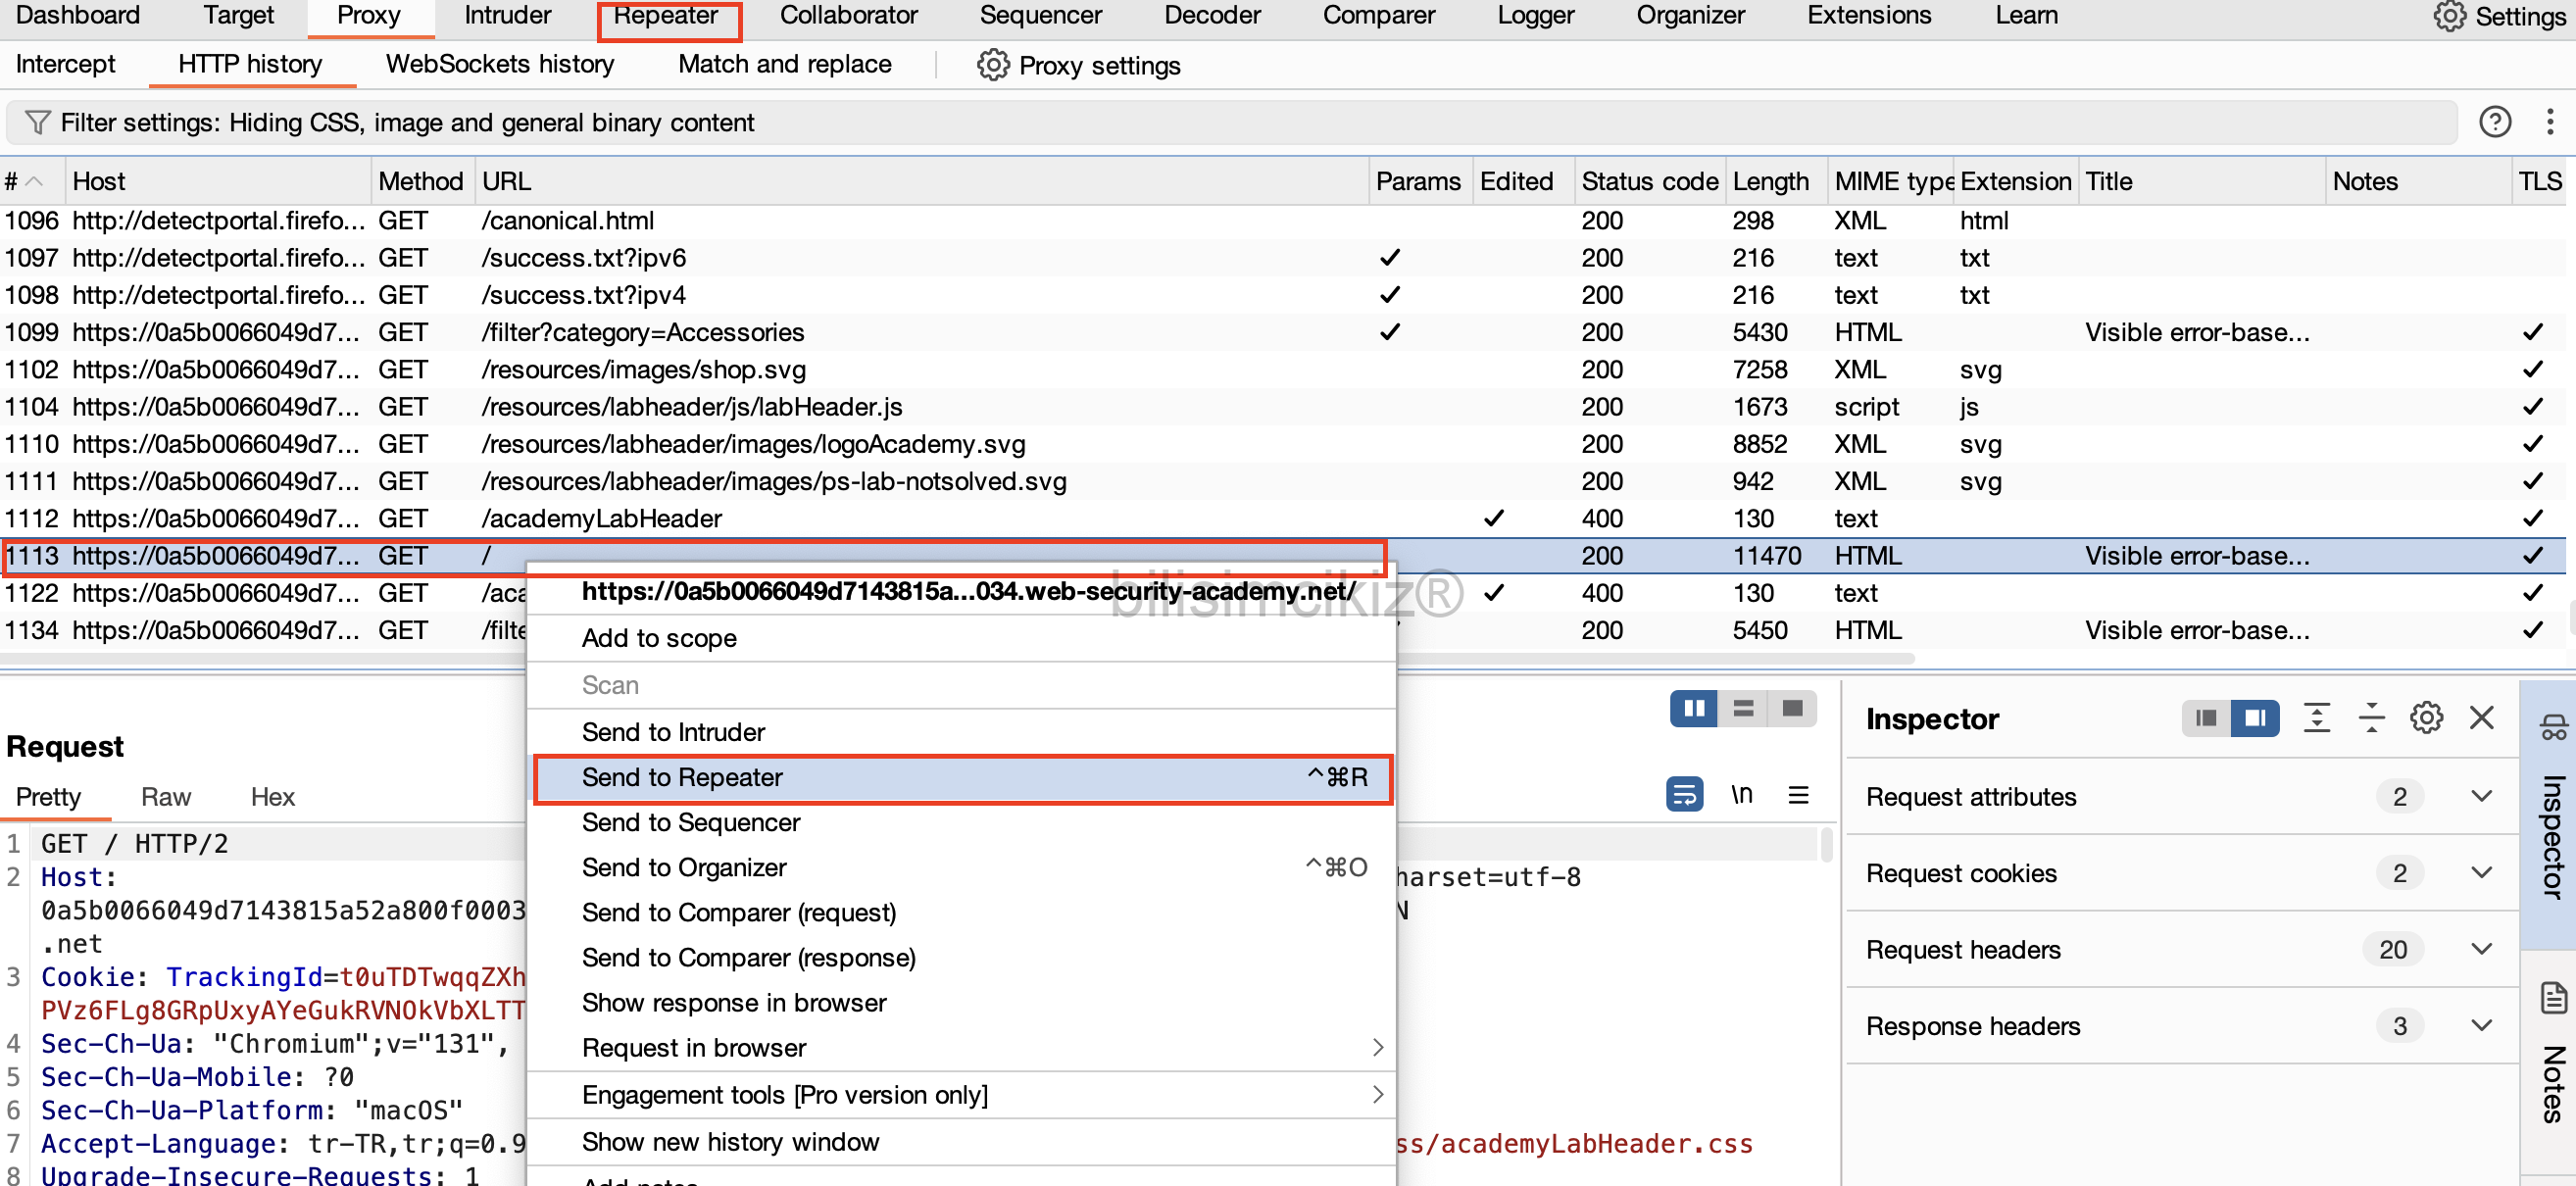Image resolution: width=2576 pixels, height=1186 pixels.
Task: Click the Inspector settings gear icon
Action: pyautogui.click(x=2425, y=718)
